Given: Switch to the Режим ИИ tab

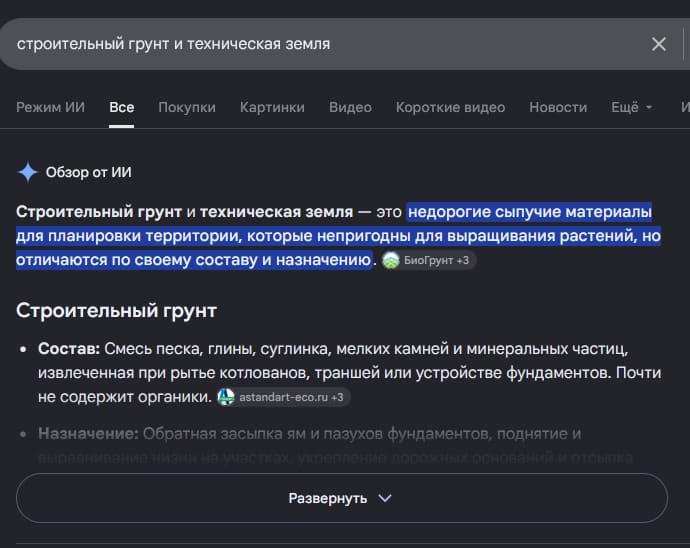Looking at the screenshot, I should 50,107.
